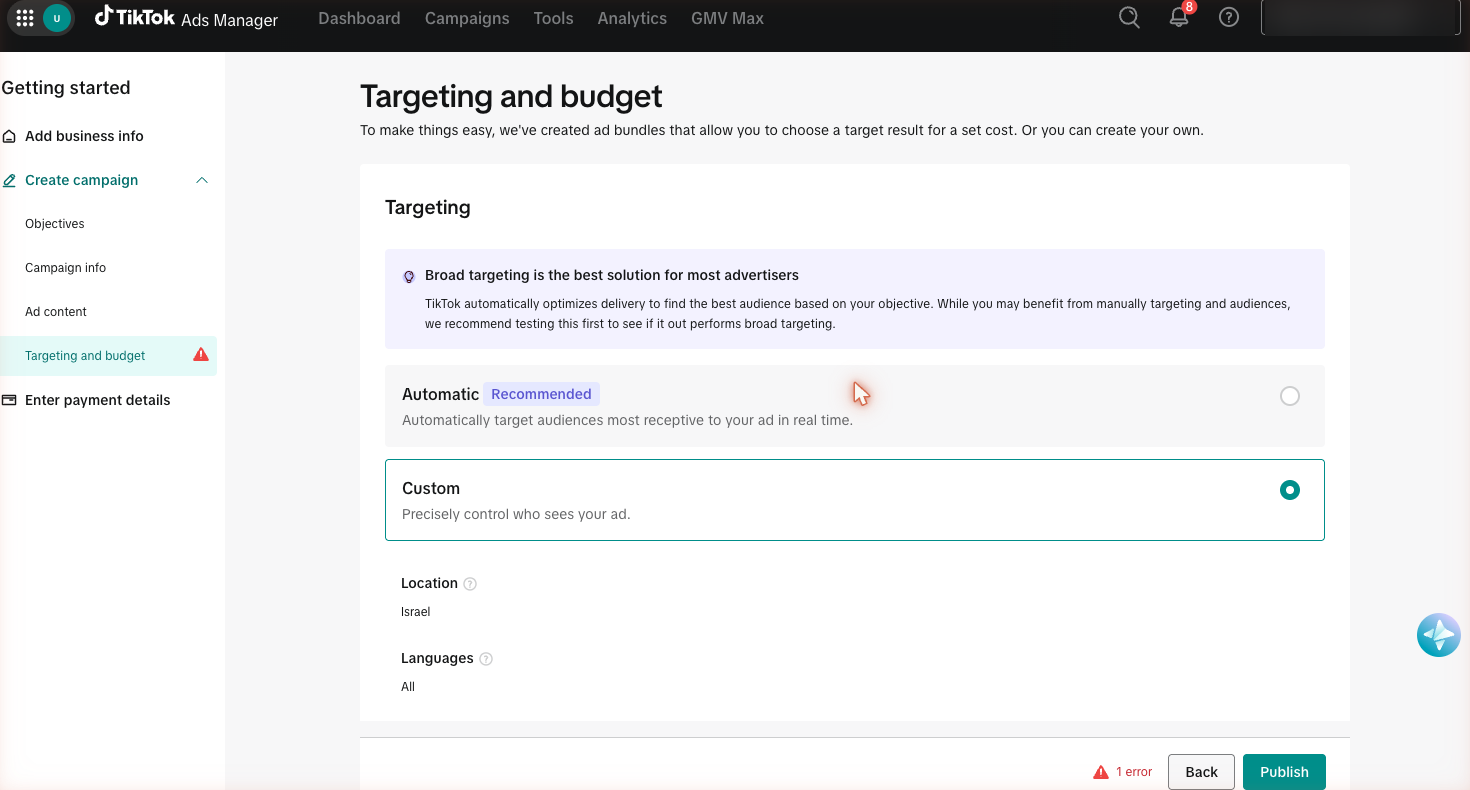Click the account selector field in header
The image size is (1470, 790).
pyautogui.click(x=1360, y=18)
